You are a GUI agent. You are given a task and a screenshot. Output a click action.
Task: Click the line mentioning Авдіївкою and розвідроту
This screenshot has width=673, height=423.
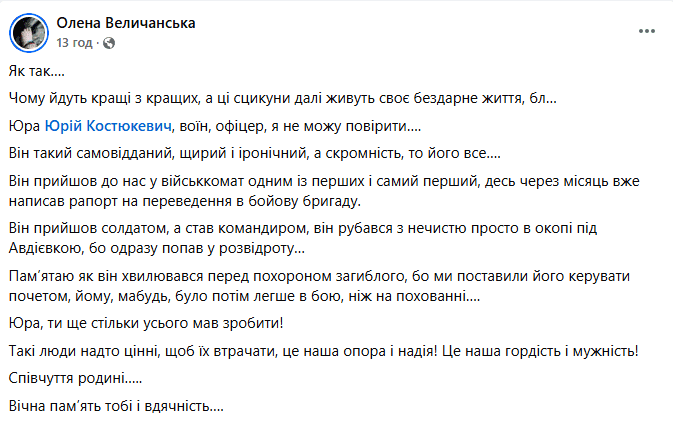pyautogui.click(x=157, y=248)
